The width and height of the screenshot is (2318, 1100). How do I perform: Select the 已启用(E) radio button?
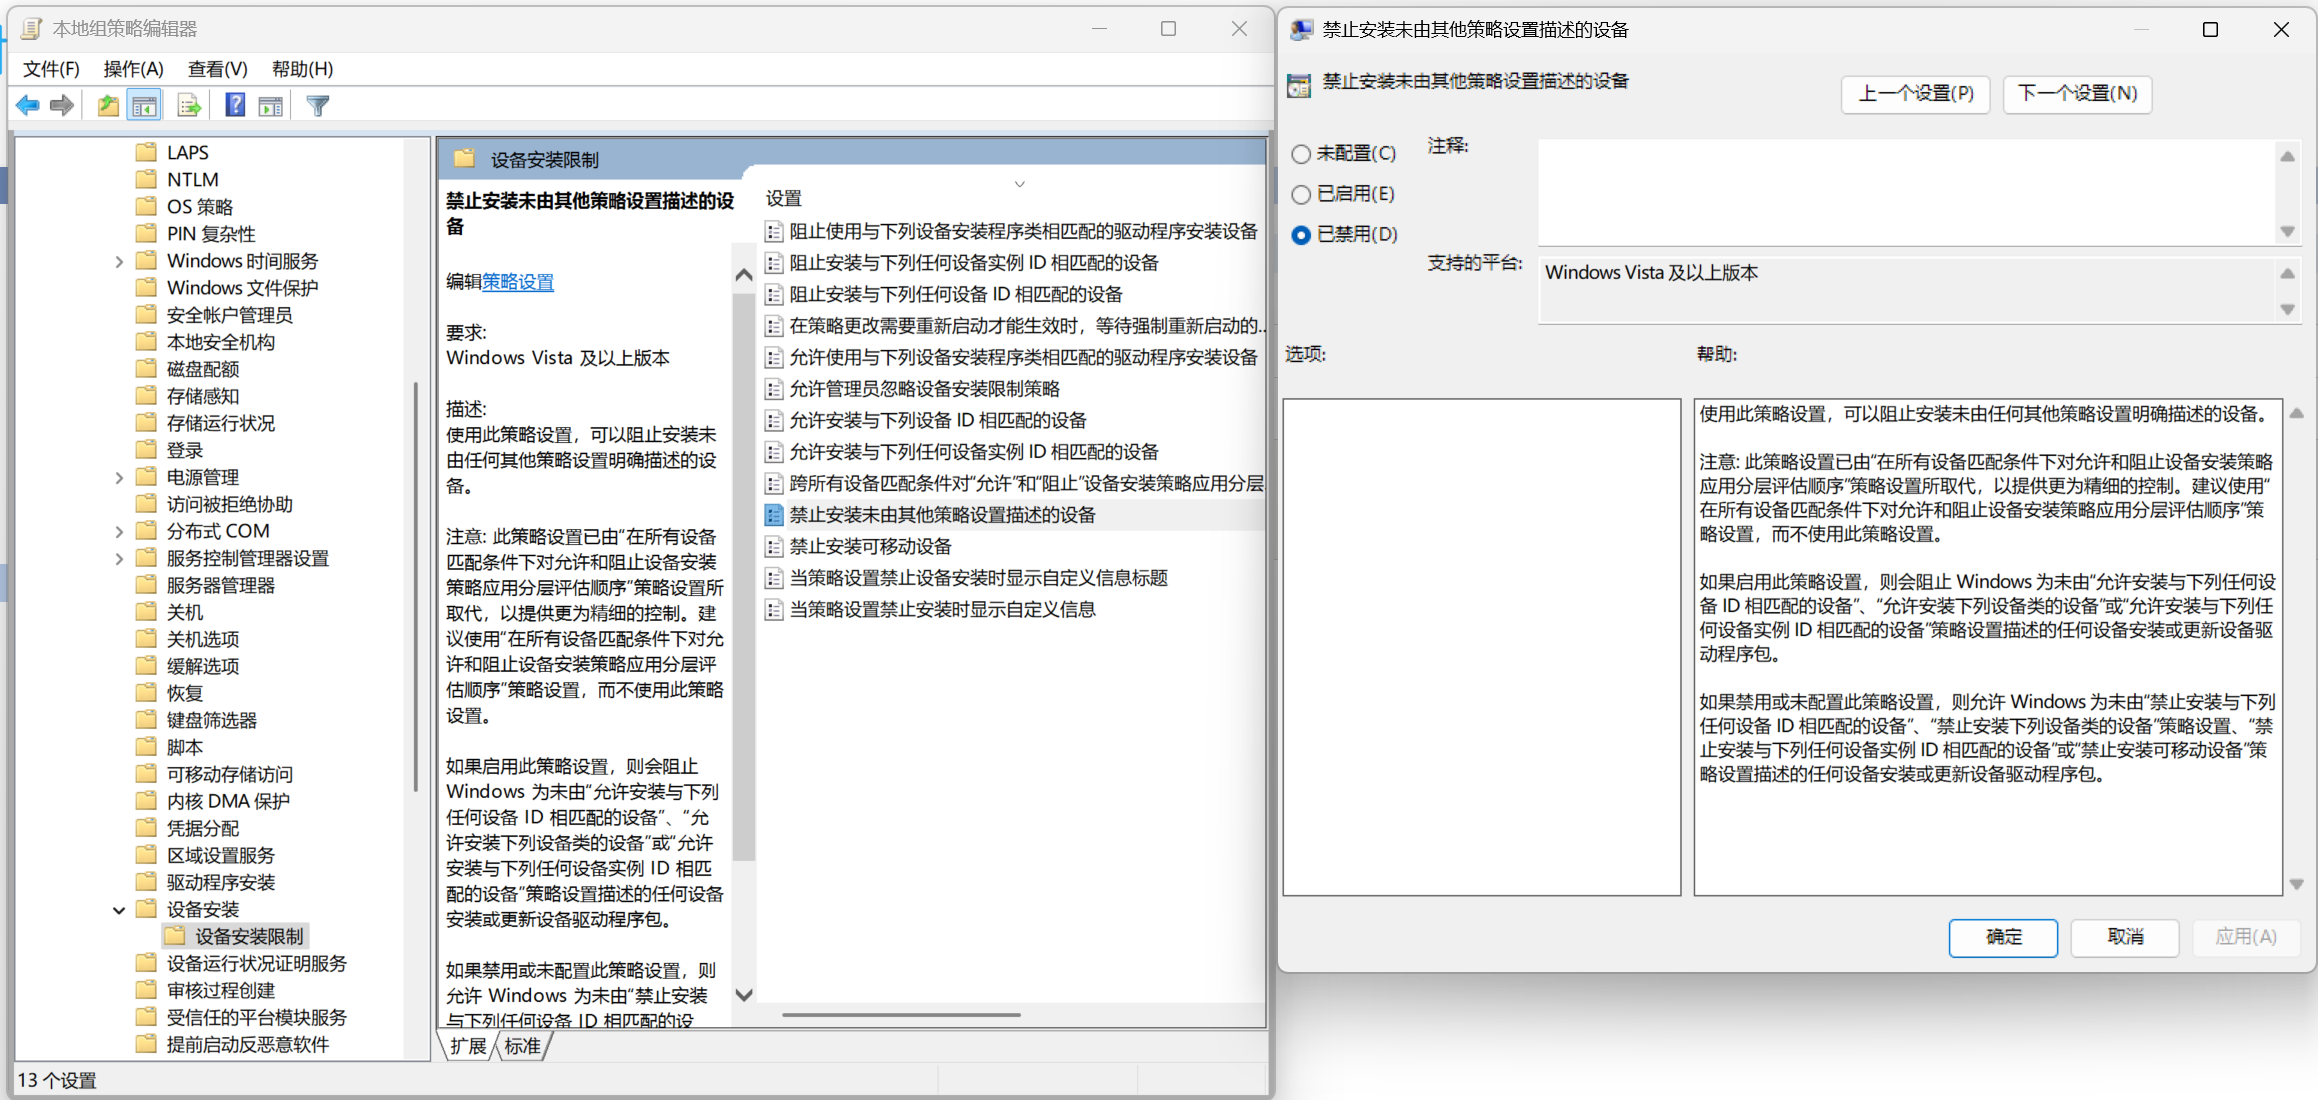(x=1301, y=194)
